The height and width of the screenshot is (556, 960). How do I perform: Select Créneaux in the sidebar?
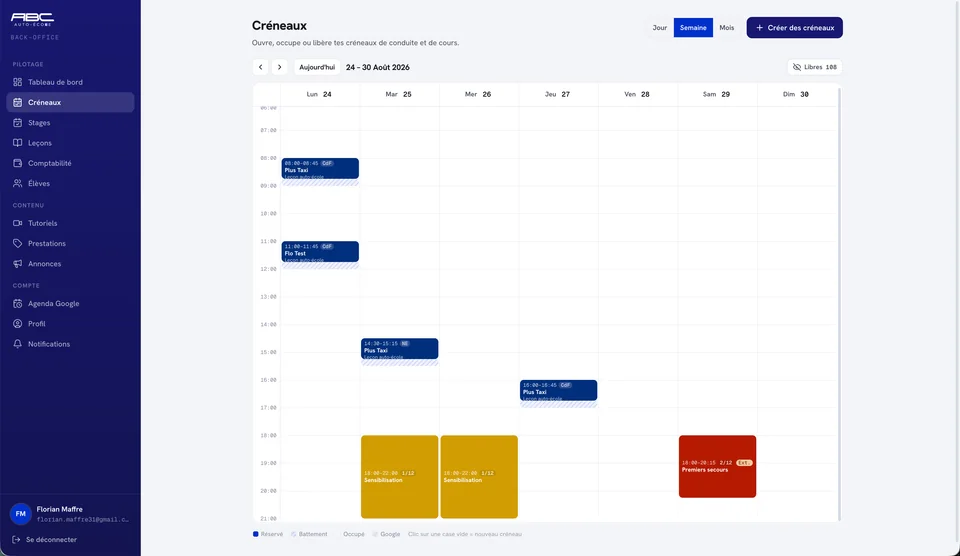coord(70,102)
